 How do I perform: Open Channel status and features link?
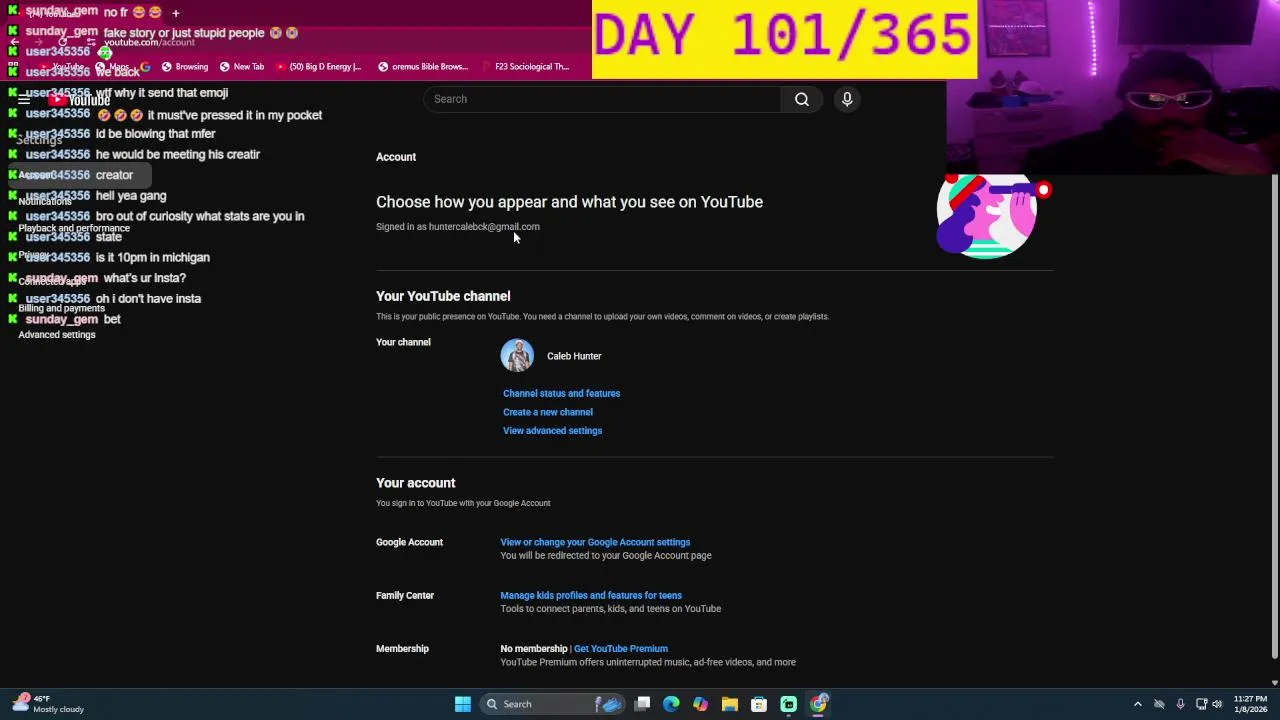[x=561, y=393]
